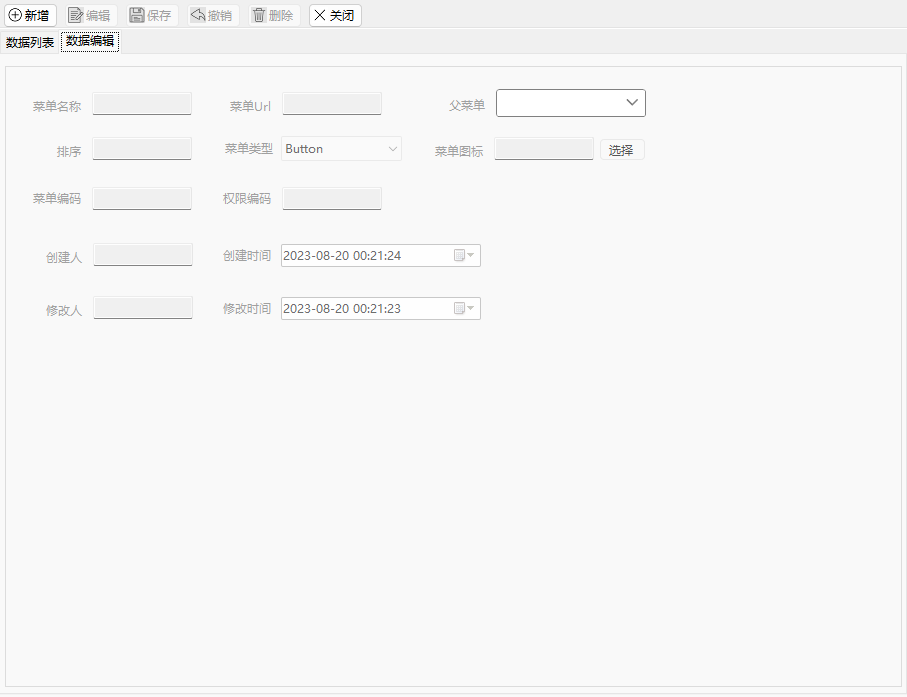
Task: Click the 权限编码 input field
Action: 331,198
